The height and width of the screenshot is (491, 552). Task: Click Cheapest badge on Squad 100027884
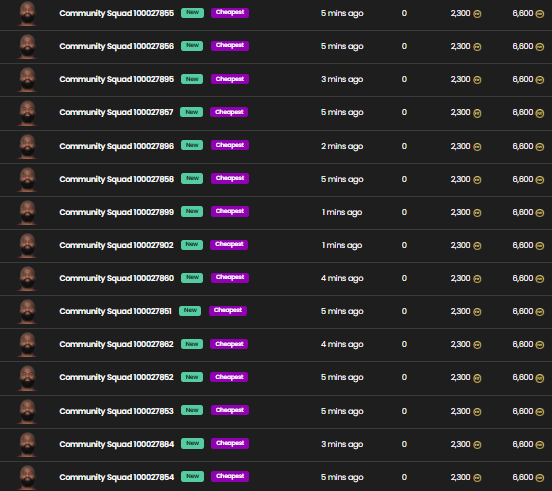point(230,443)
